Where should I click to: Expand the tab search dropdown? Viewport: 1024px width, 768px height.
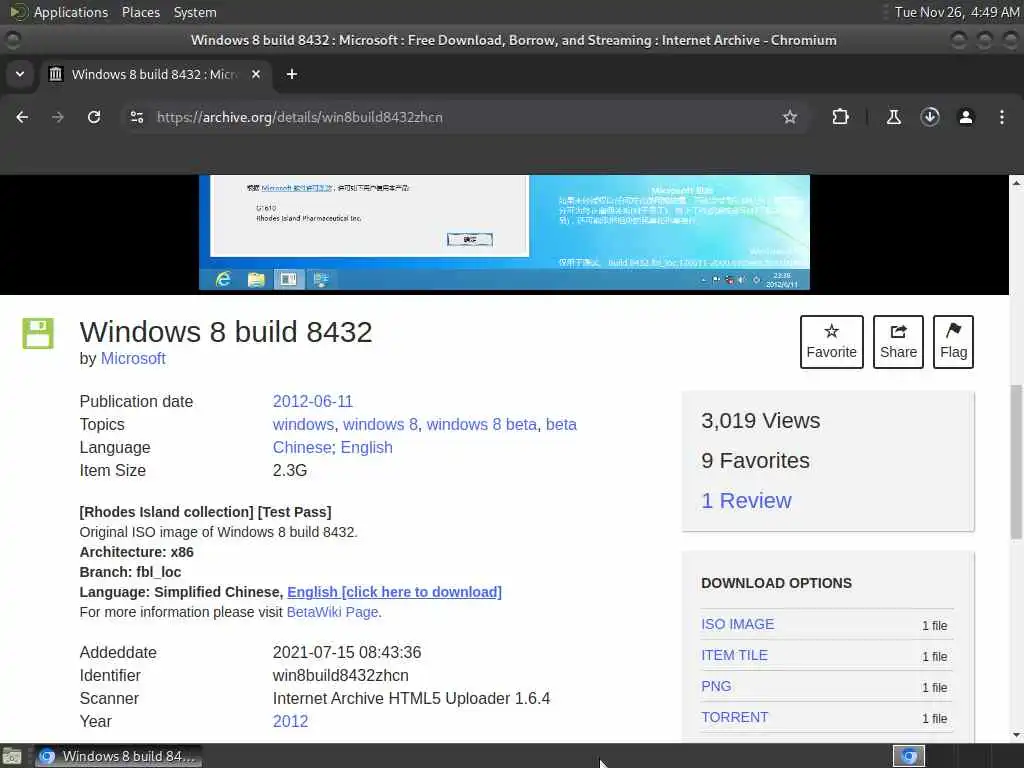click(20, 74)
